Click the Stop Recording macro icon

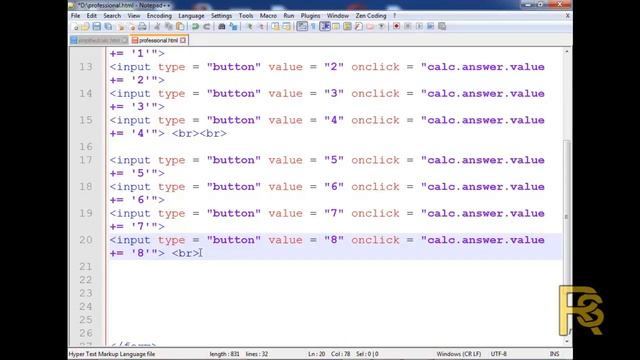pyautogui.click(x=408, y=27)
